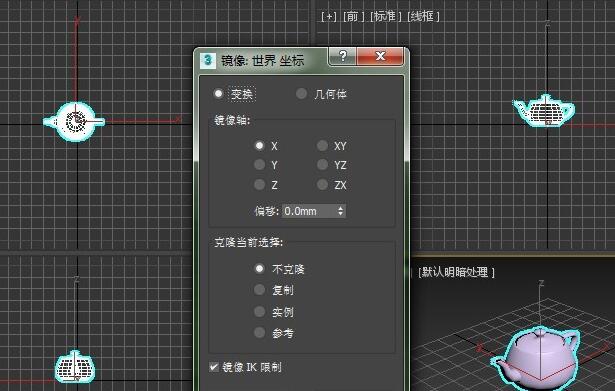Click the teapot in the top-left viewport
Image resolution: width=615 pixels, height=391 pixels.
75,121
